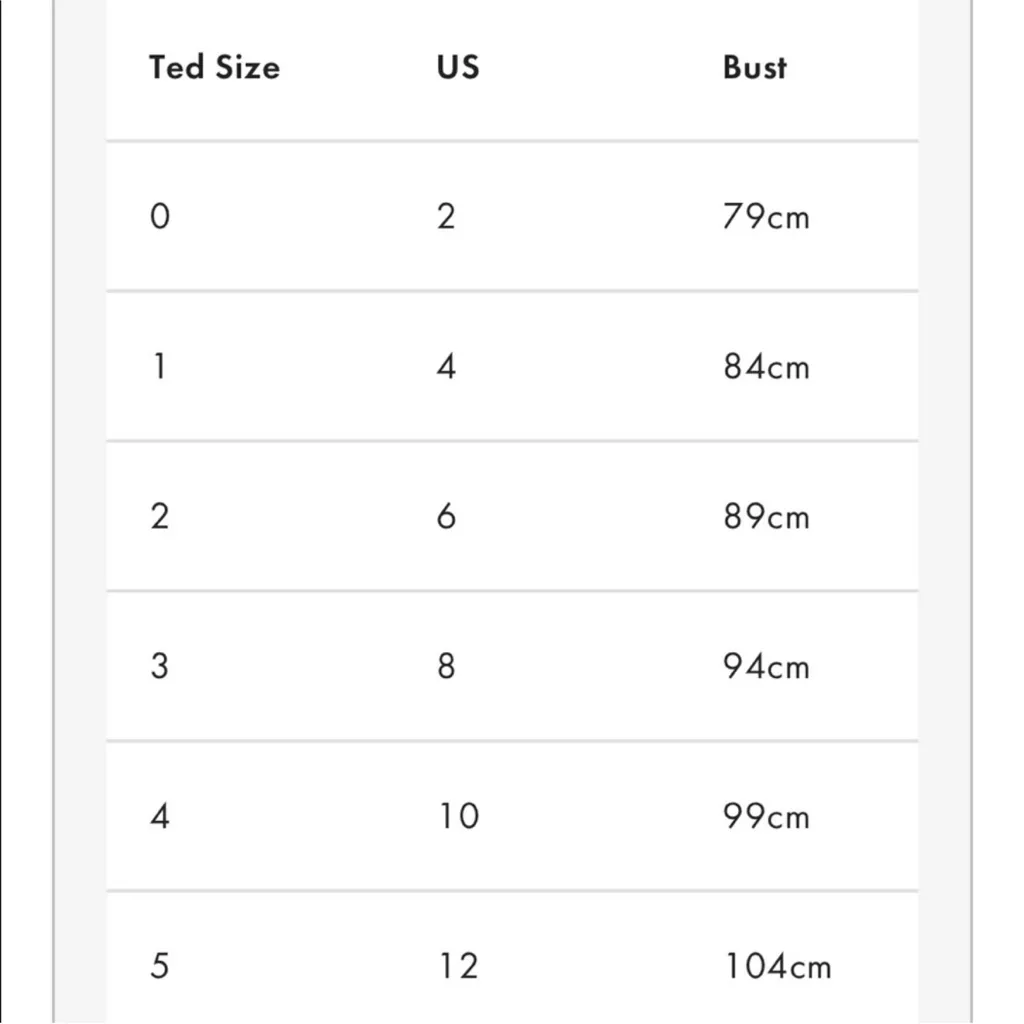Click Ted Size 2 cell
The height and width of the screenshot is (1024, 1024).
click(x=160, y=516)
